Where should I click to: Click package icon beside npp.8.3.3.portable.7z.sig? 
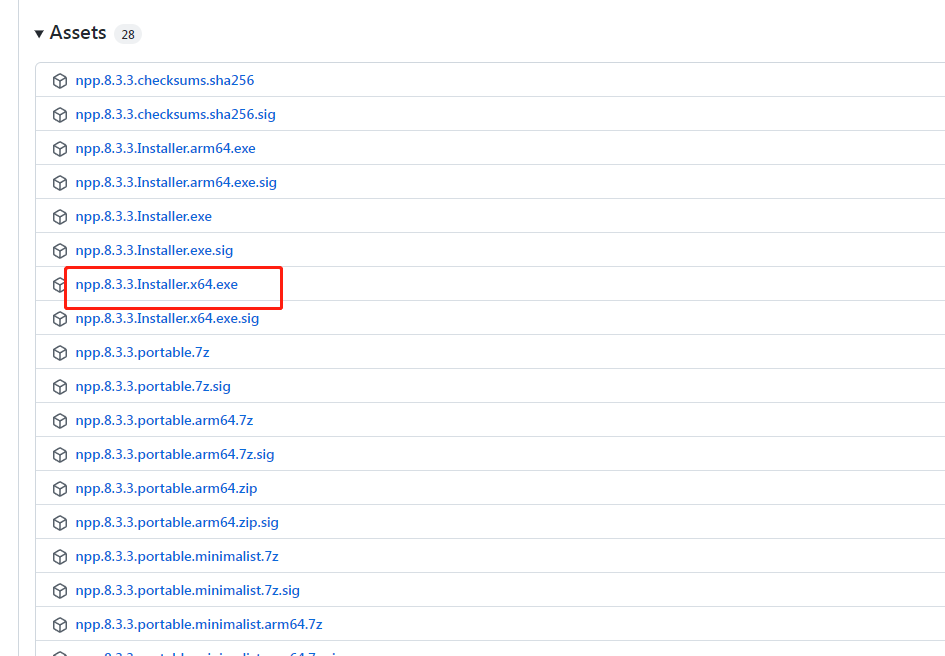(60, 386)
